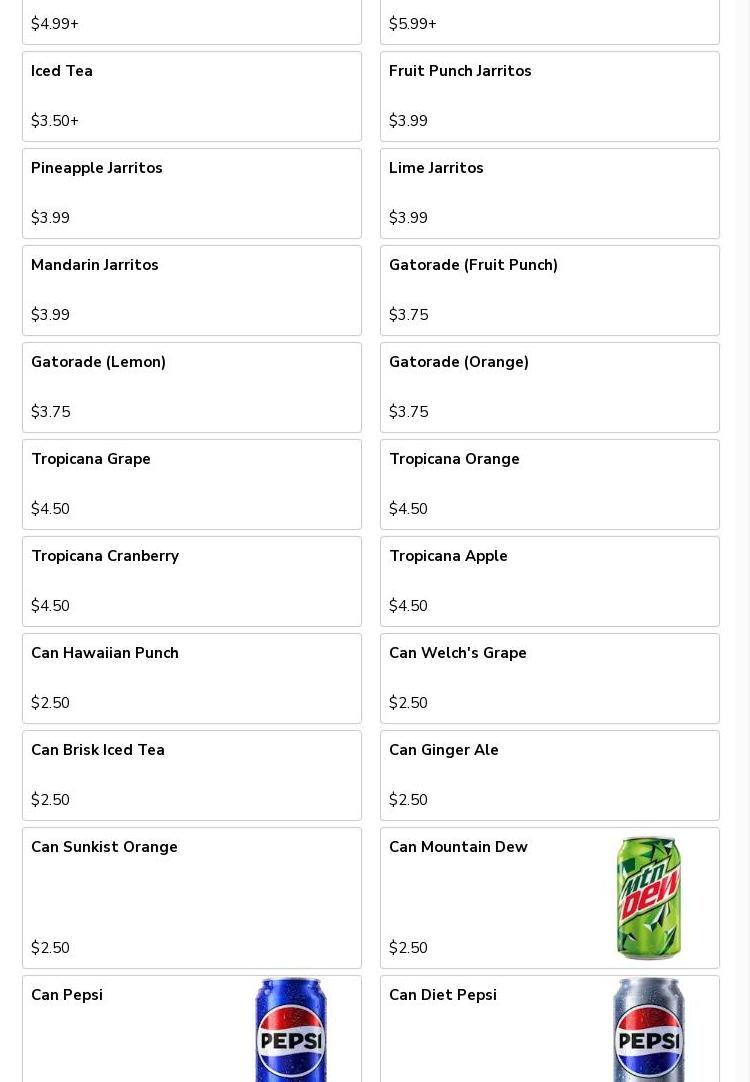The height and width of the screenshot is (1082, 750).
Task: Choose Can Sunkist Orange item
Action: 192,897
